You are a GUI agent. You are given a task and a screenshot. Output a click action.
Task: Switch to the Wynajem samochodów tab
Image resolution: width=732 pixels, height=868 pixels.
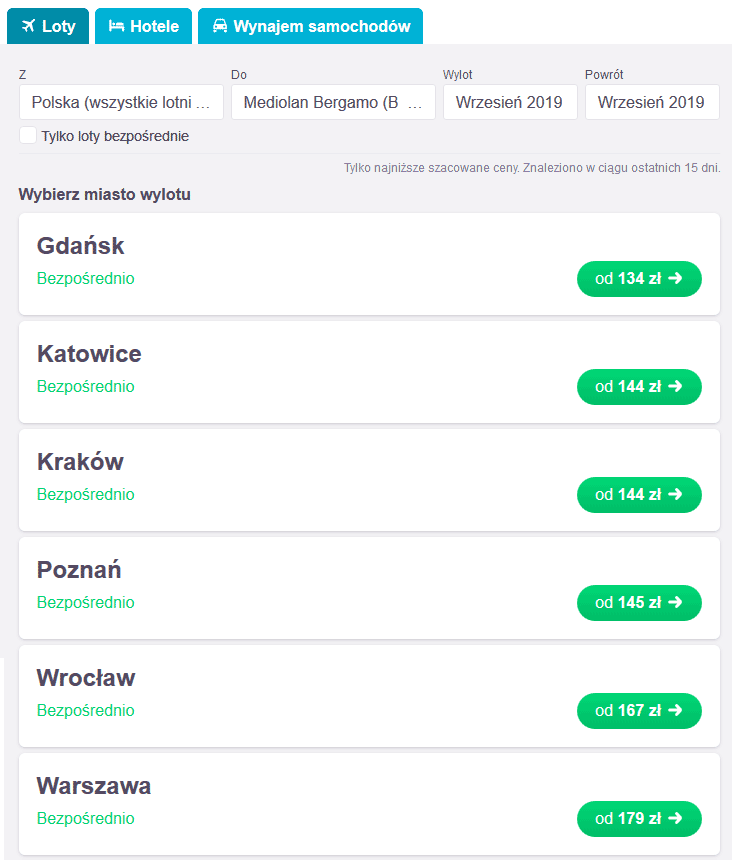(311, 26)
